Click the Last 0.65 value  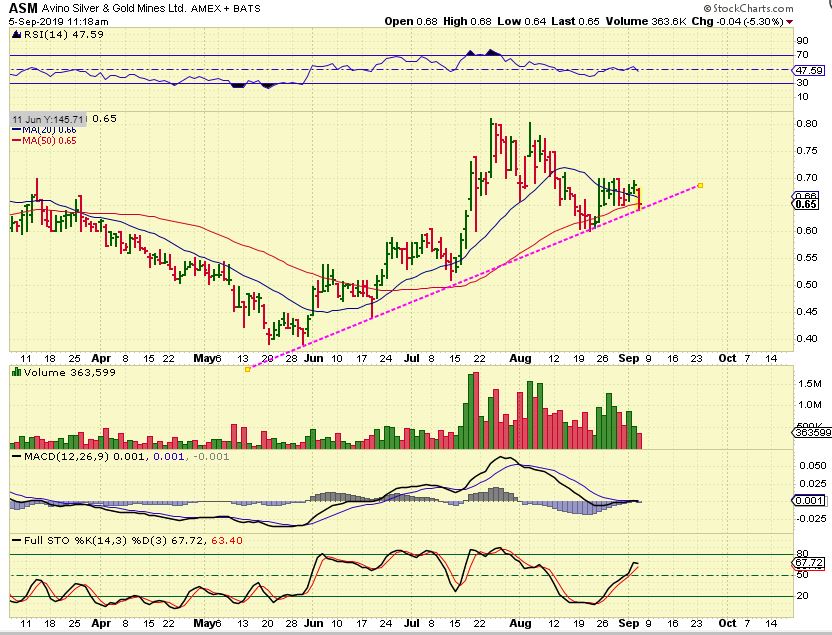point(575,22)
